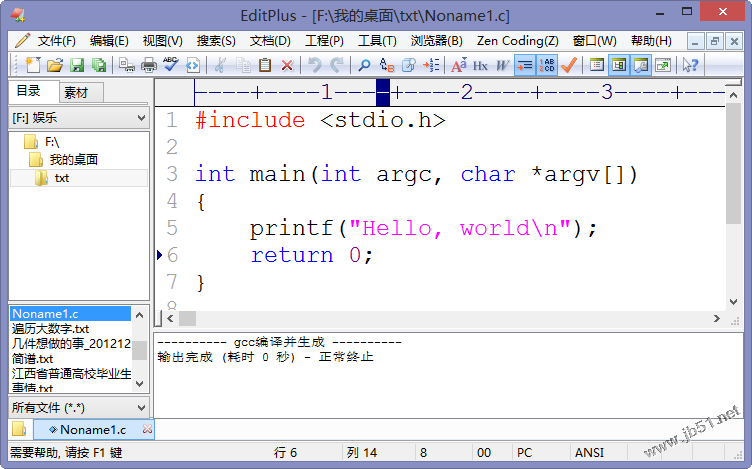Open the 搜索(S) menu
The height and width of the screenshot is (469, 752).
tap(216, 41)
